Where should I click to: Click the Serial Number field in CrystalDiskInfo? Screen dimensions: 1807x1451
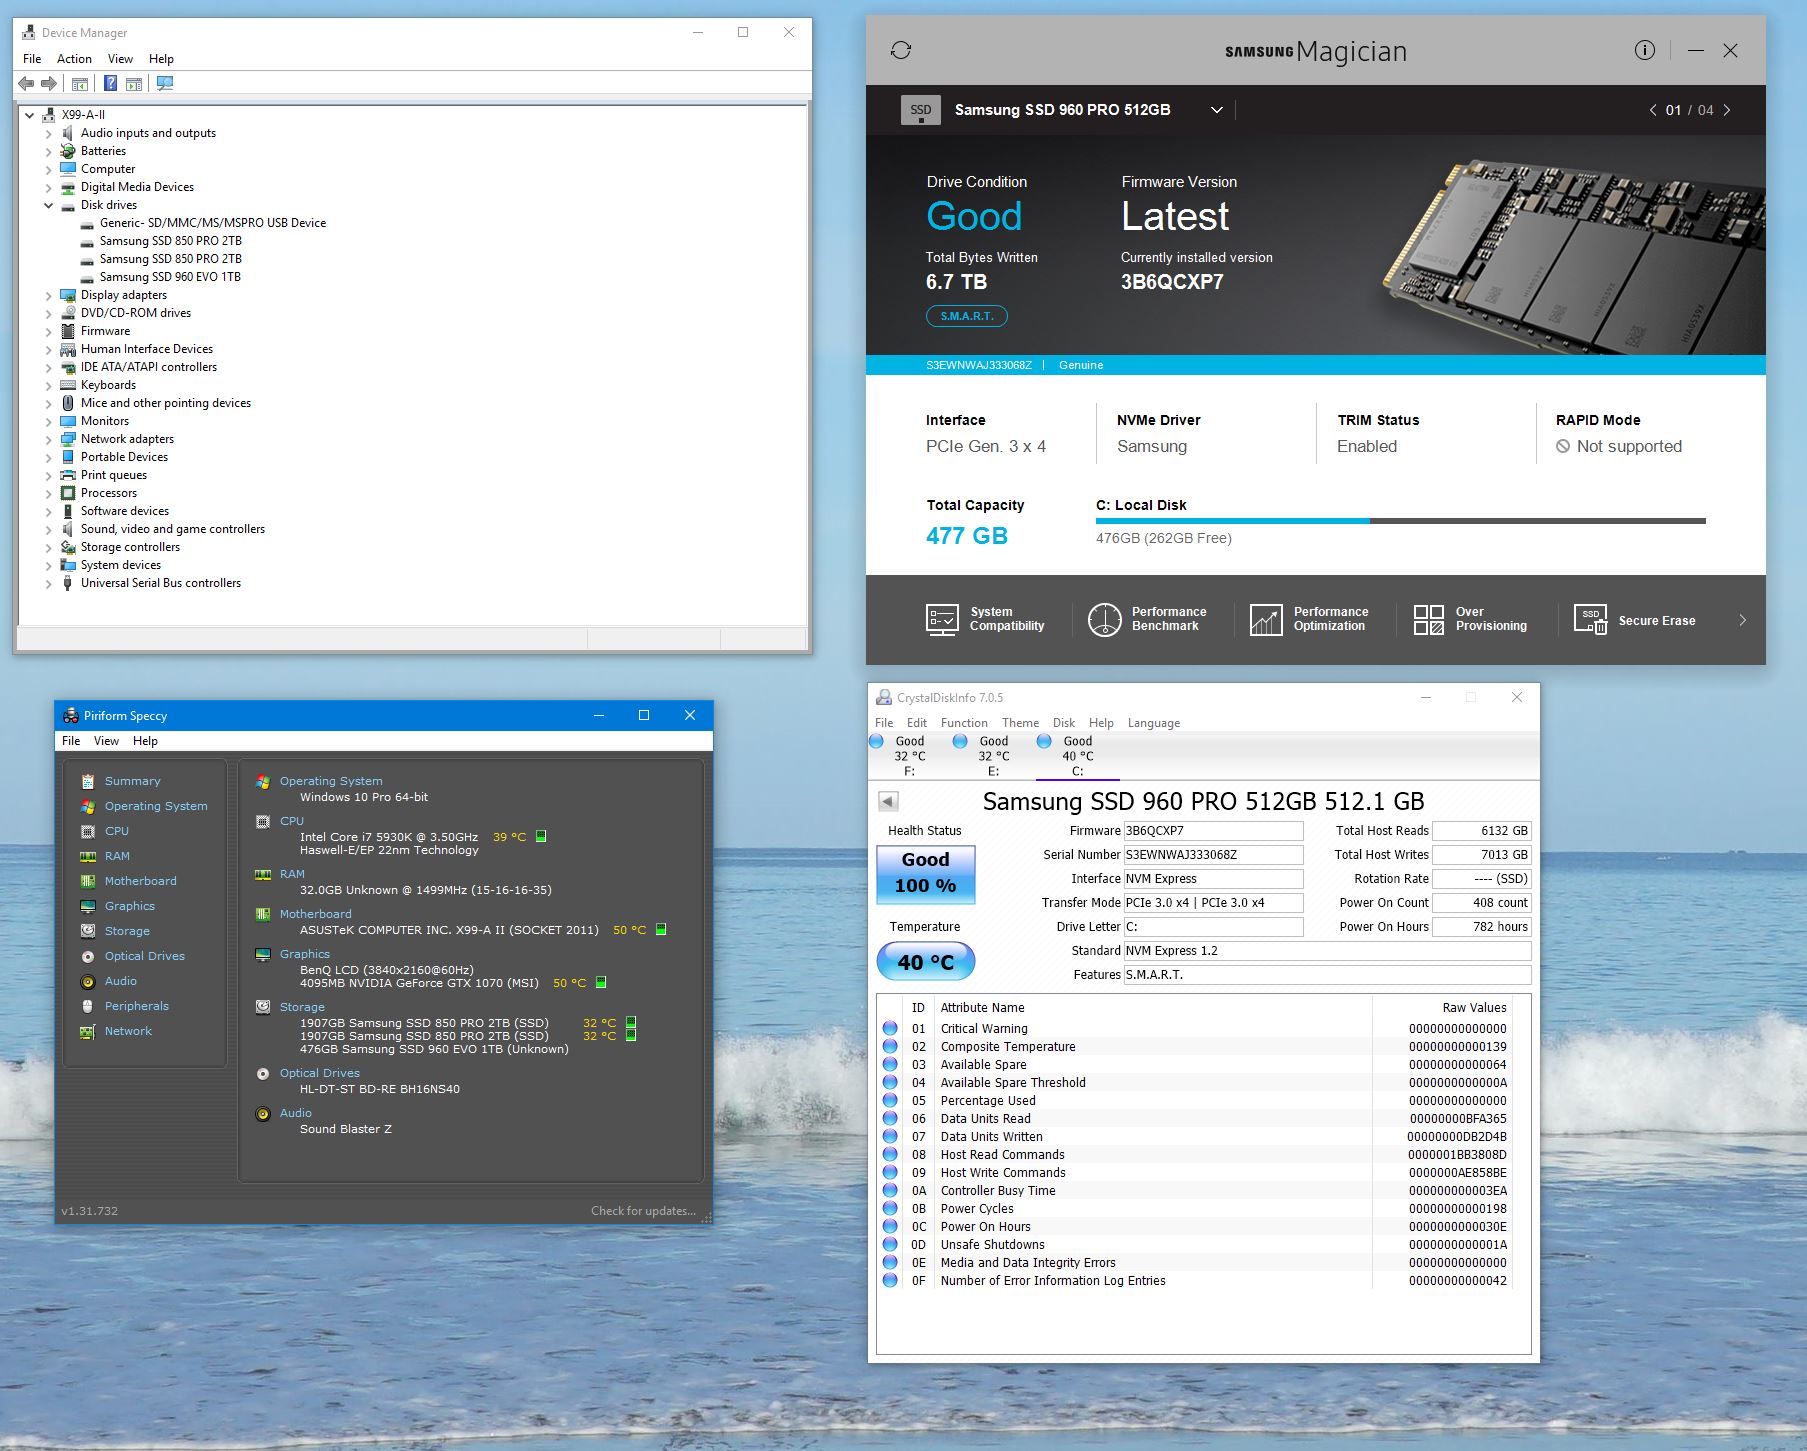[1213, 855]
